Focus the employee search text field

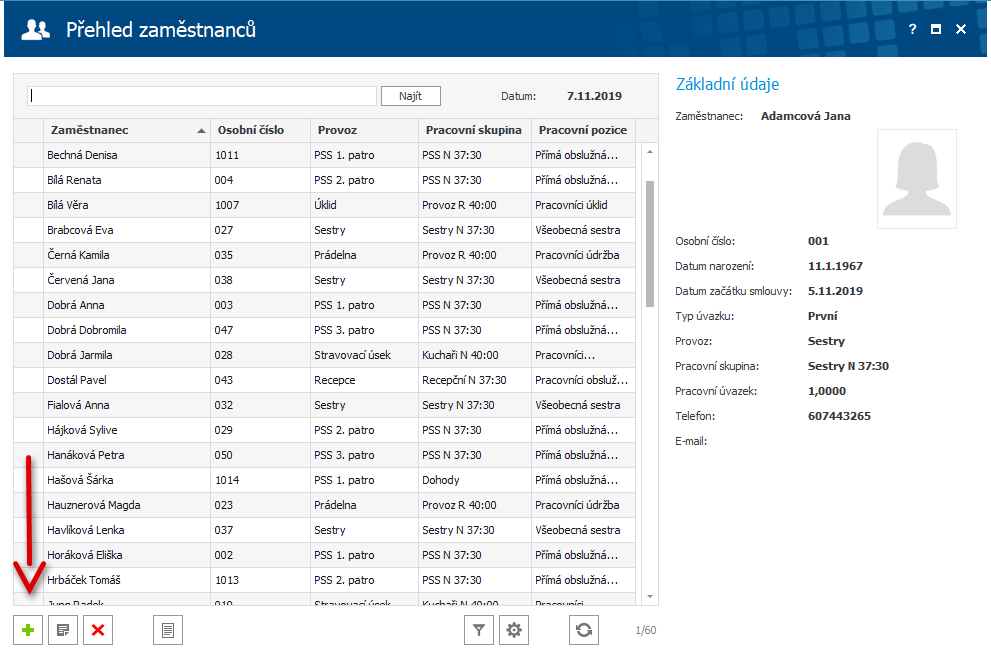tap(202, 96)
